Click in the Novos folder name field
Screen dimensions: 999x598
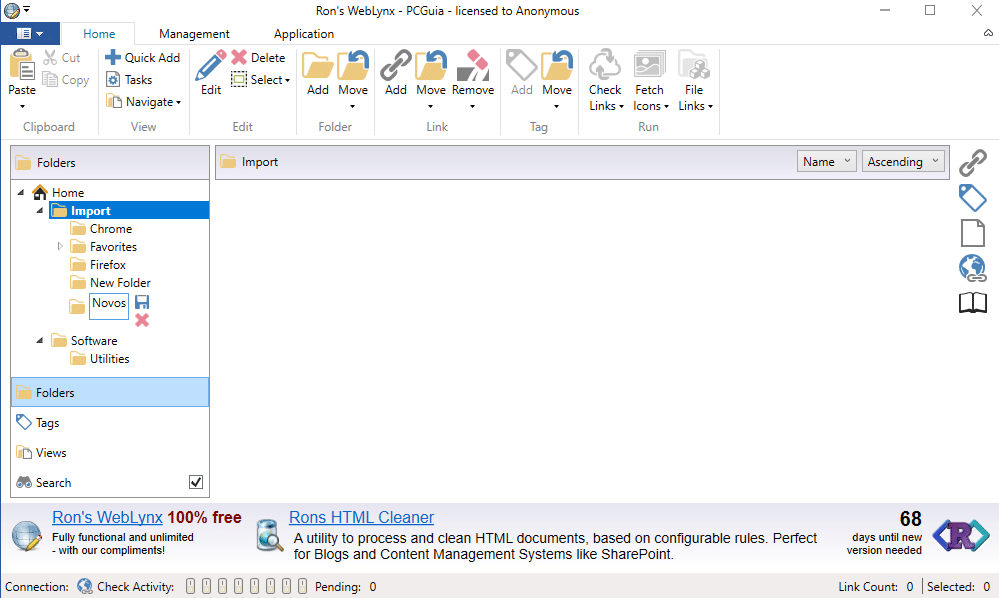(109, 306)
